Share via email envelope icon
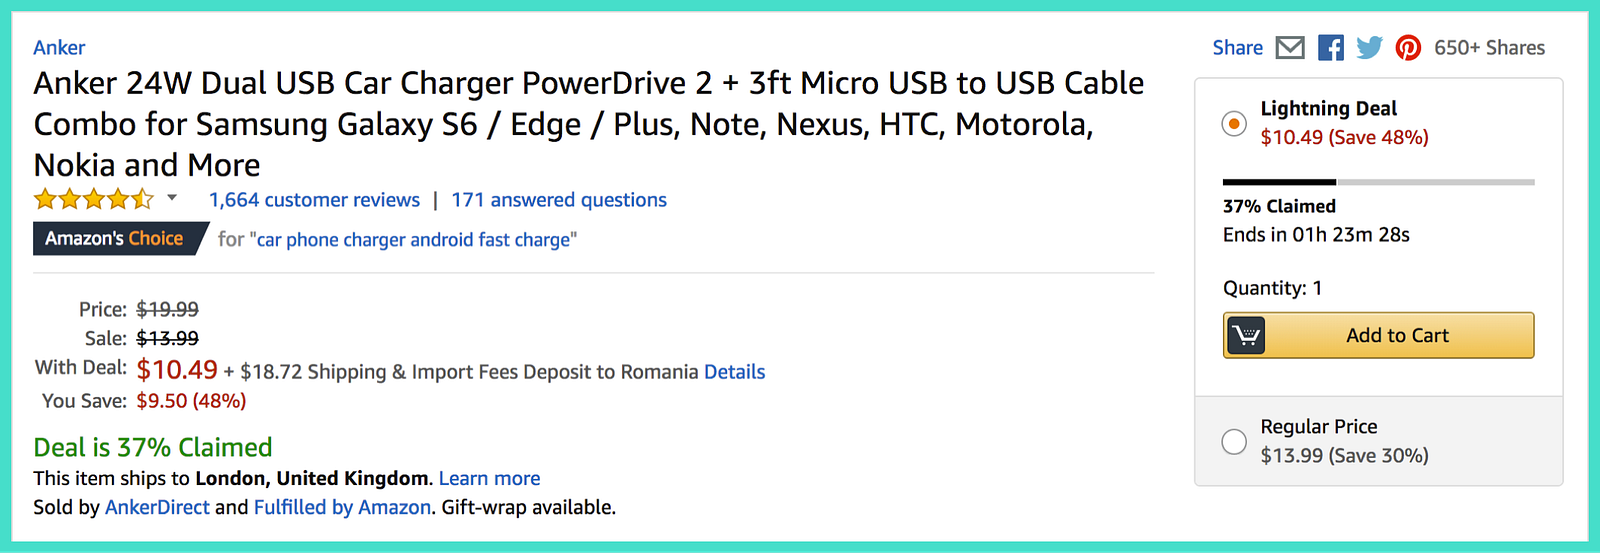The width and height of the screenshot is (1600, 554). click(1290, 47)
